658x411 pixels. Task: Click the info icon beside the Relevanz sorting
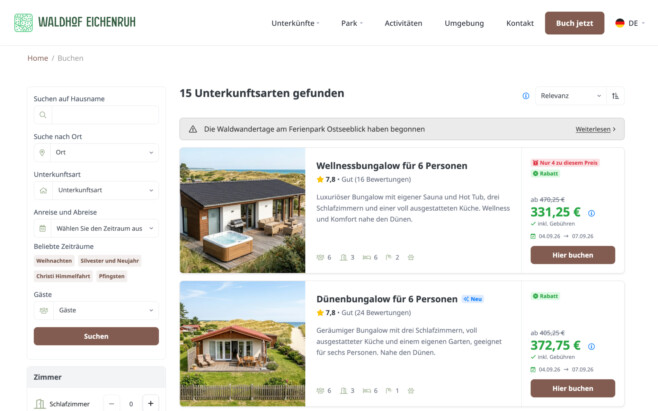tap(525, 96)
